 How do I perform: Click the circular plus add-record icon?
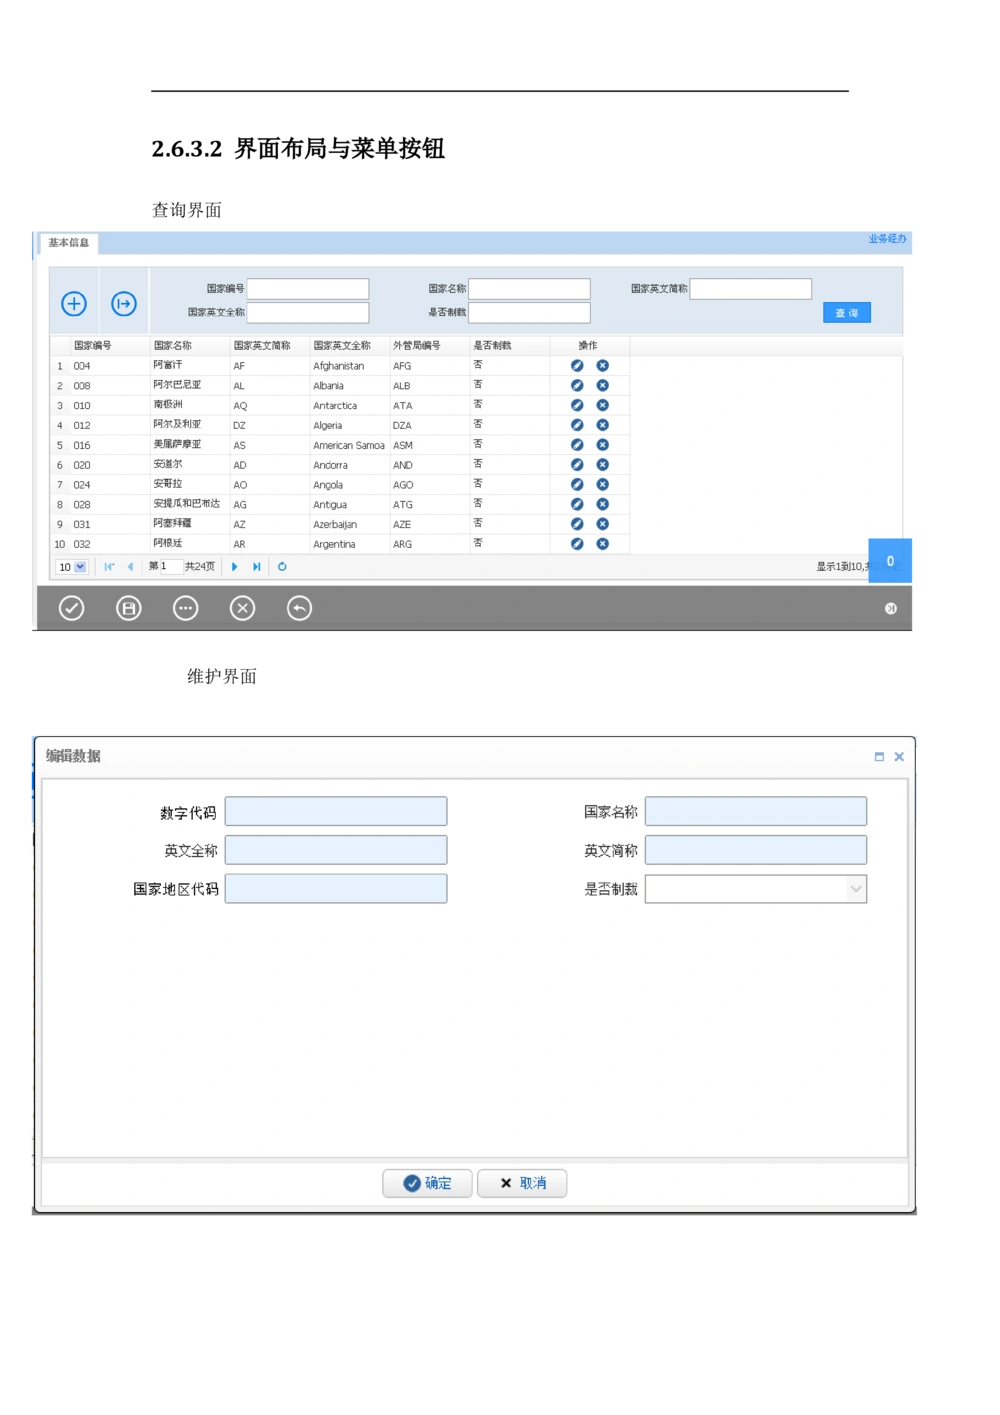[74, 304]
